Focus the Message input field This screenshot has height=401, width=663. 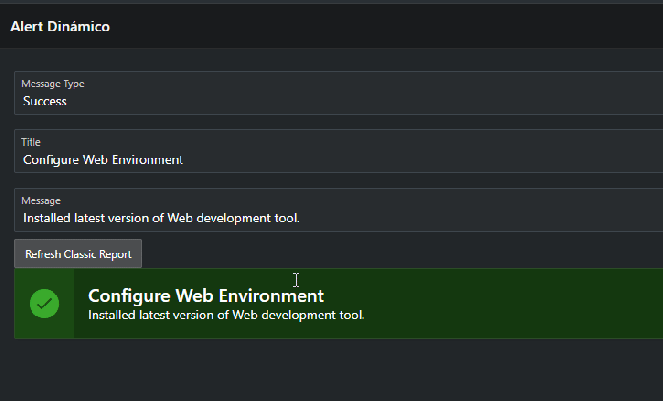click(338, 217)
